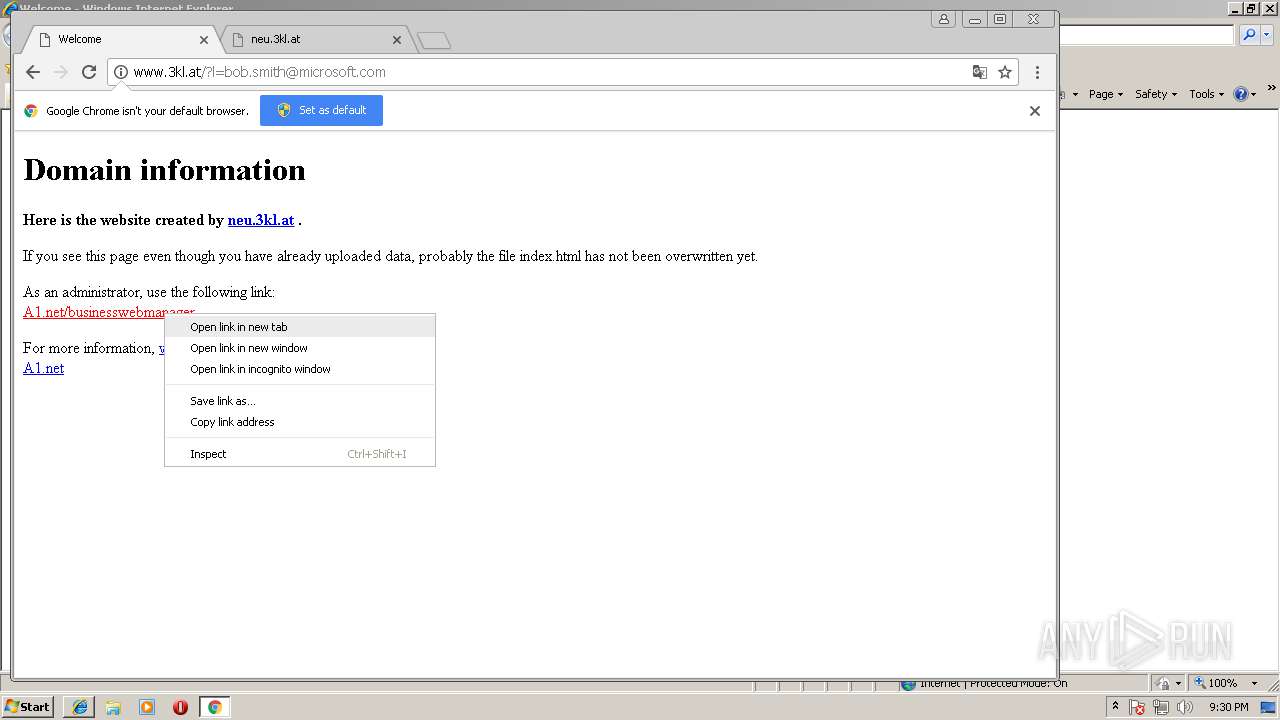Image resolution: width=1280 pixels, height=720 pixels.
Task: Select Save link as...
Action: tap(300, 401)
